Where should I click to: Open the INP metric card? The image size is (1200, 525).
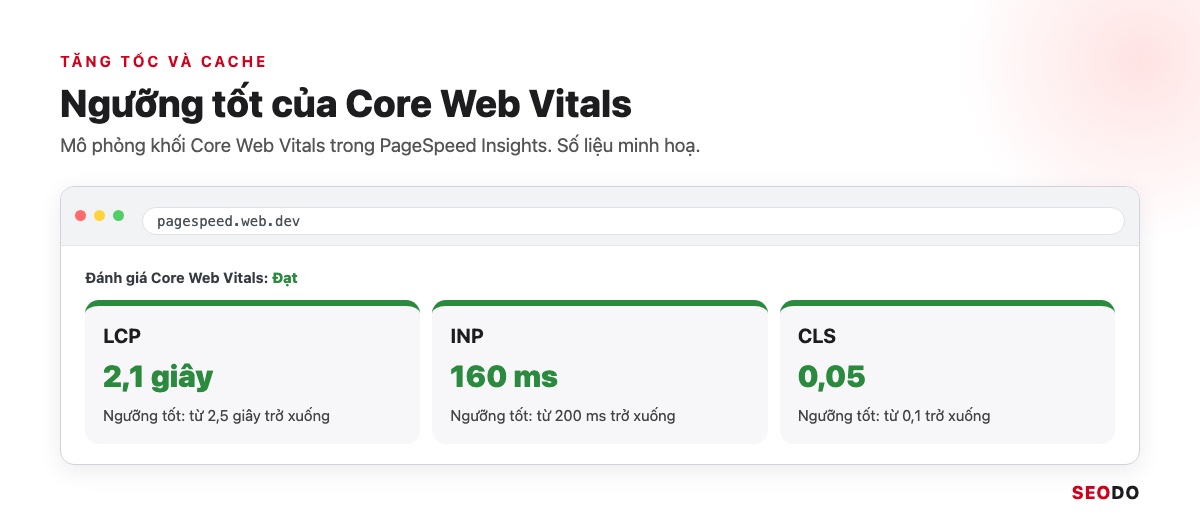pyautogui.click(x=600, y=372)
